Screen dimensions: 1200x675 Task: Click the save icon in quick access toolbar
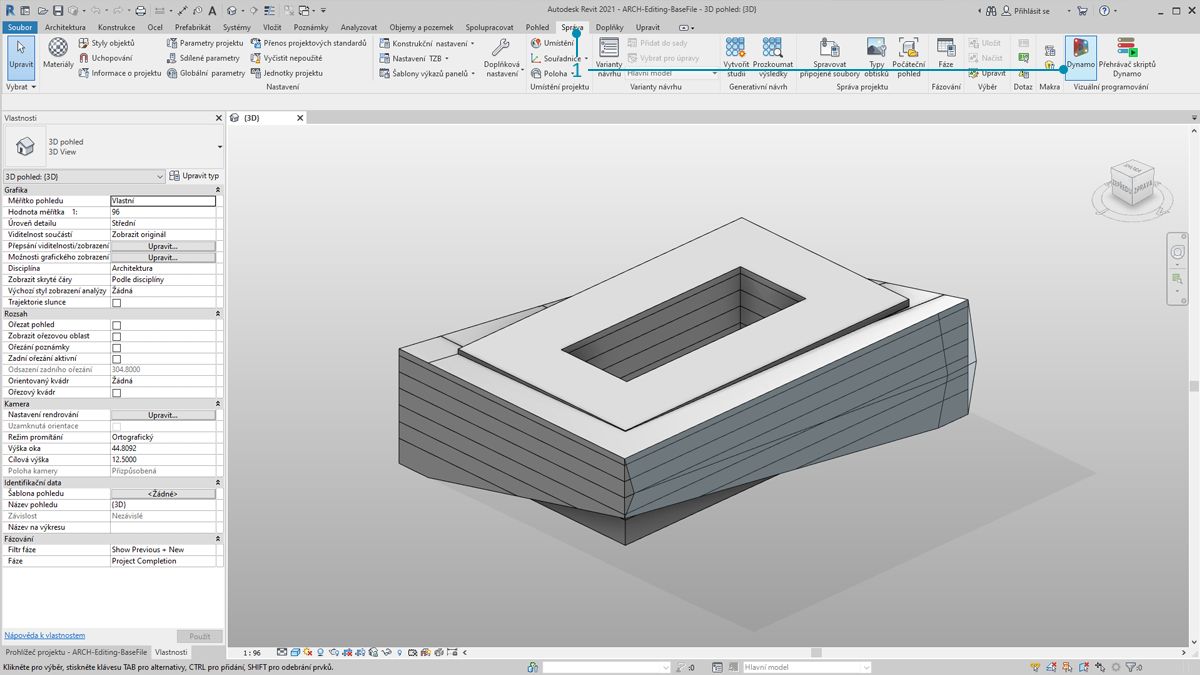pos(59,10)
